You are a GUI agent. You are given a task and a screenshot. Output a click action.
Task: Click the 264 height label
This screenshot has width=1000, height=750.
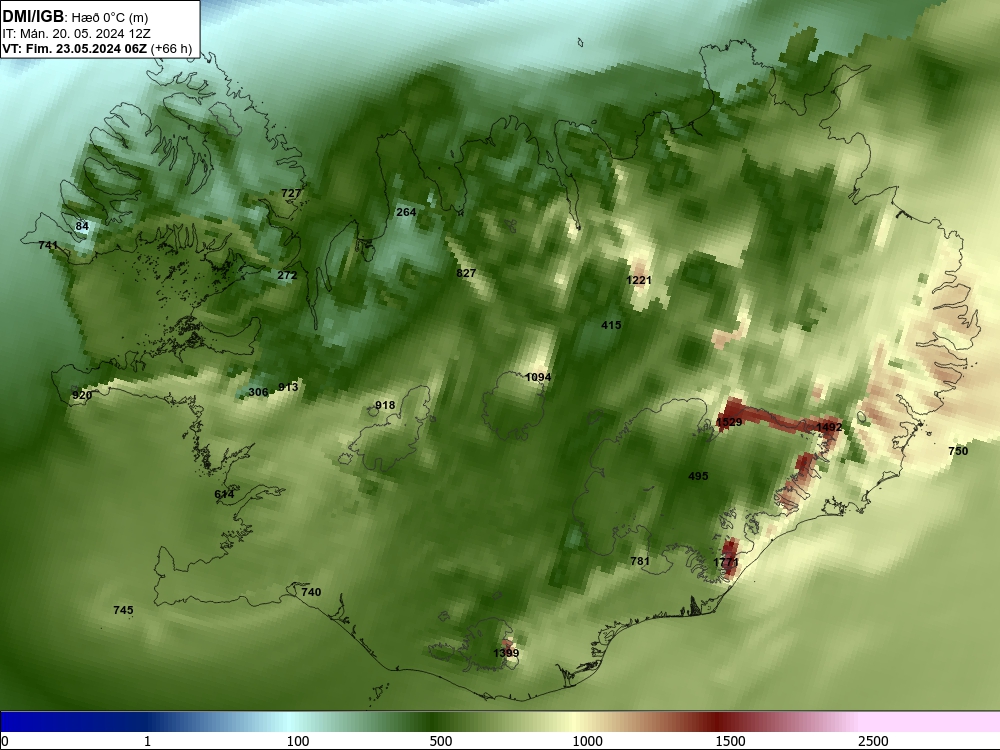[x=406, y=212]
